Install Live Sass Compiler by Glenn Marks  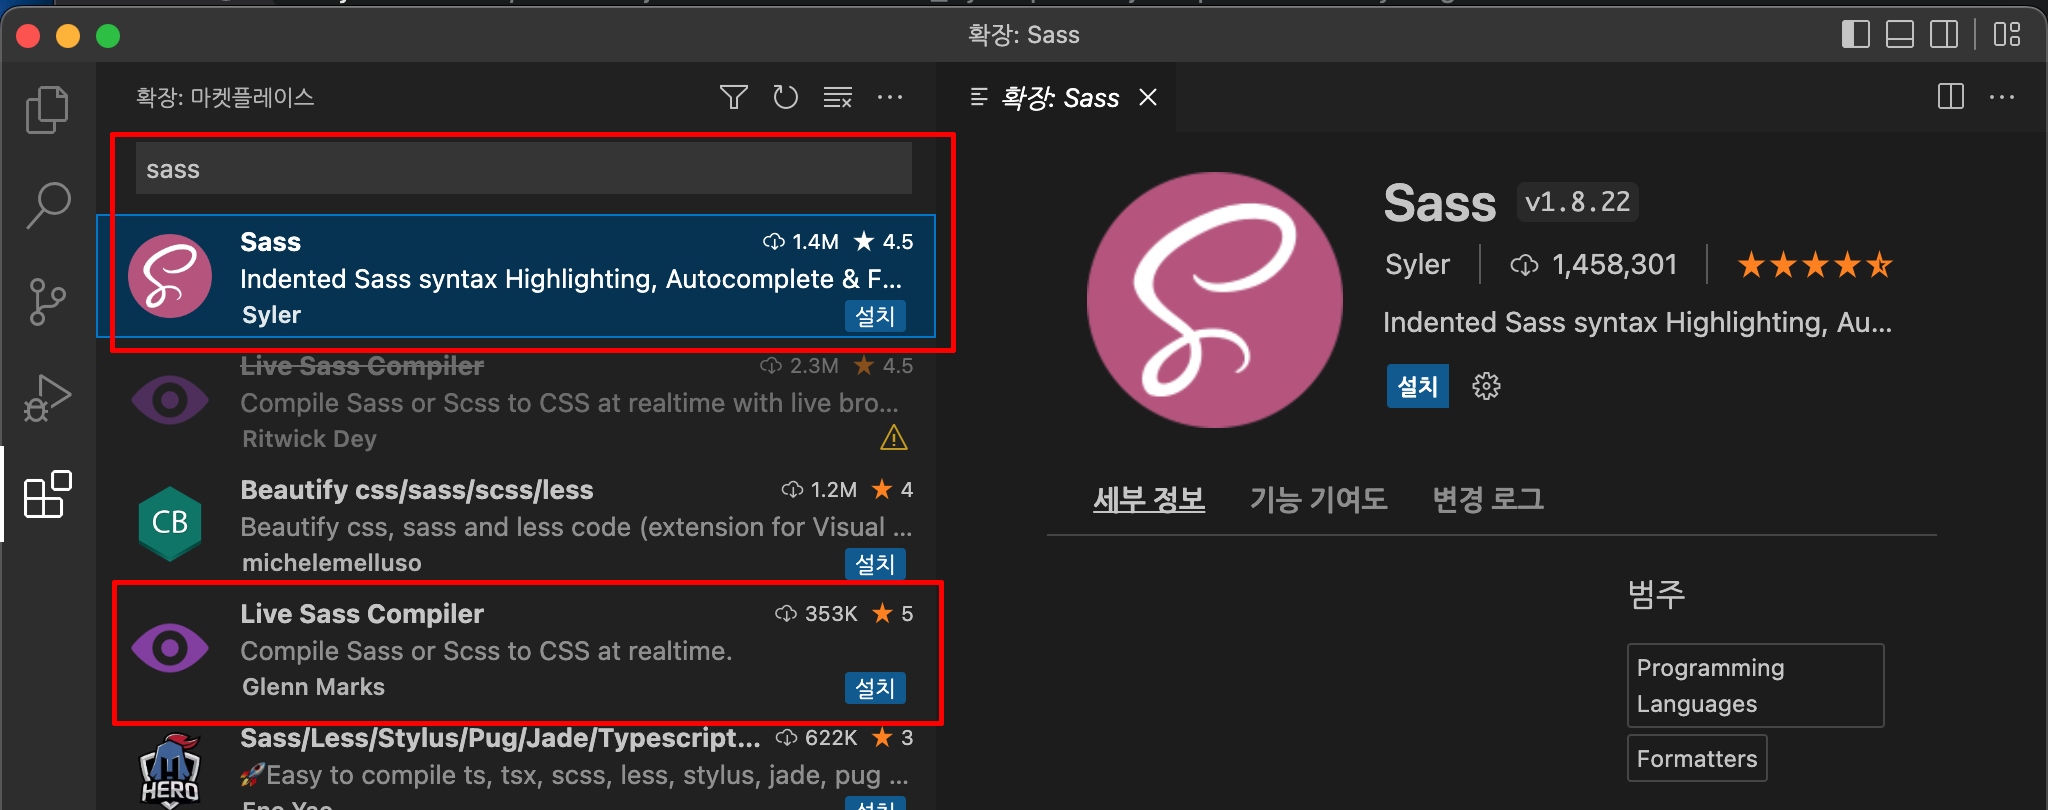[875, 688]
